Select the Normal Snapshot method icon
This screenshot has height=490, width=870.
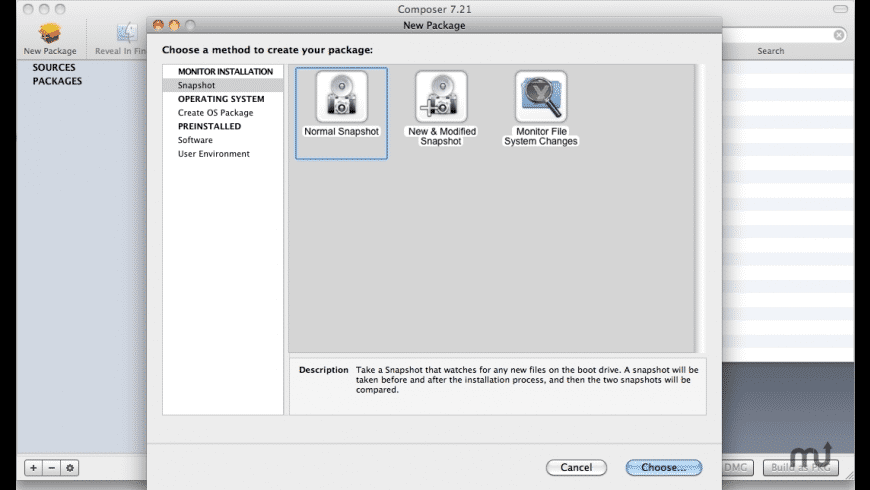[x=341, y=97]
